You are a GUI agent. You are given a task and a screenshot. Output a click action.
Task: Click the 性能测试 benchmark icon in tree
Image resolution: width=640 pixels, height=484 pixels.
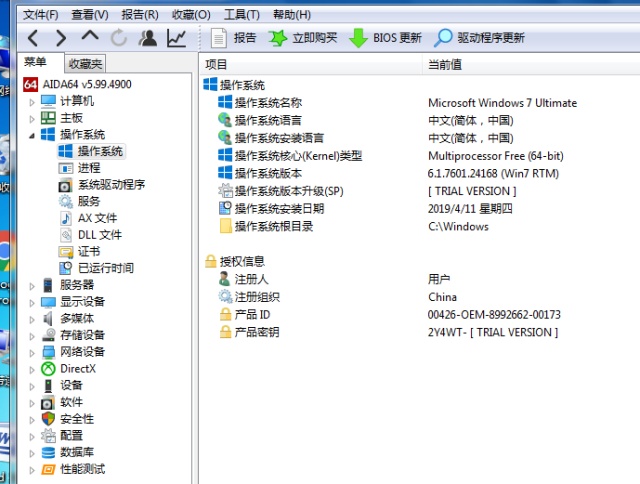[x=48, y=469]
